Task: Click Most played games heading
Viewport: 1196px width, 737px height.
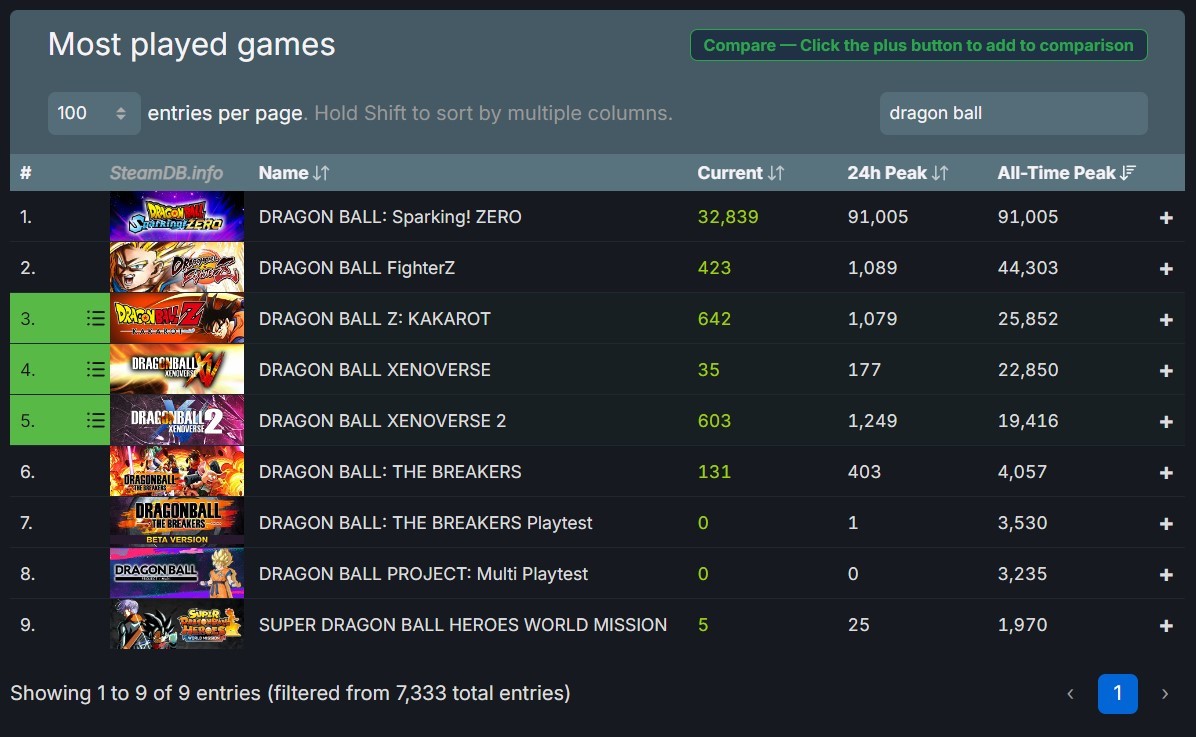Action: point(191,45)
